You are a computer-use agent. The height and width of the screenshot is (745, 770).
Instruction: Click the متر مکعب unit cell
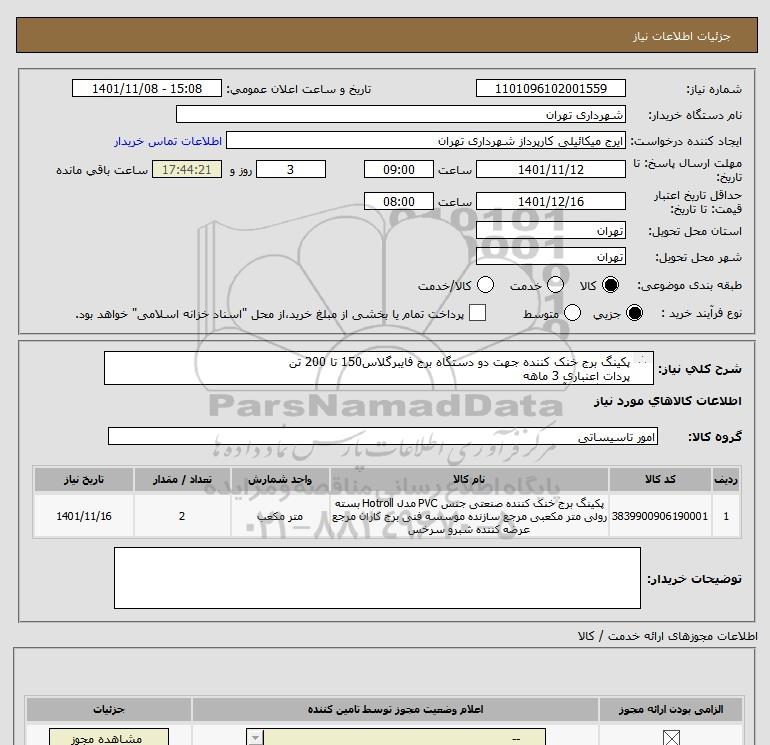click(280, 516)
